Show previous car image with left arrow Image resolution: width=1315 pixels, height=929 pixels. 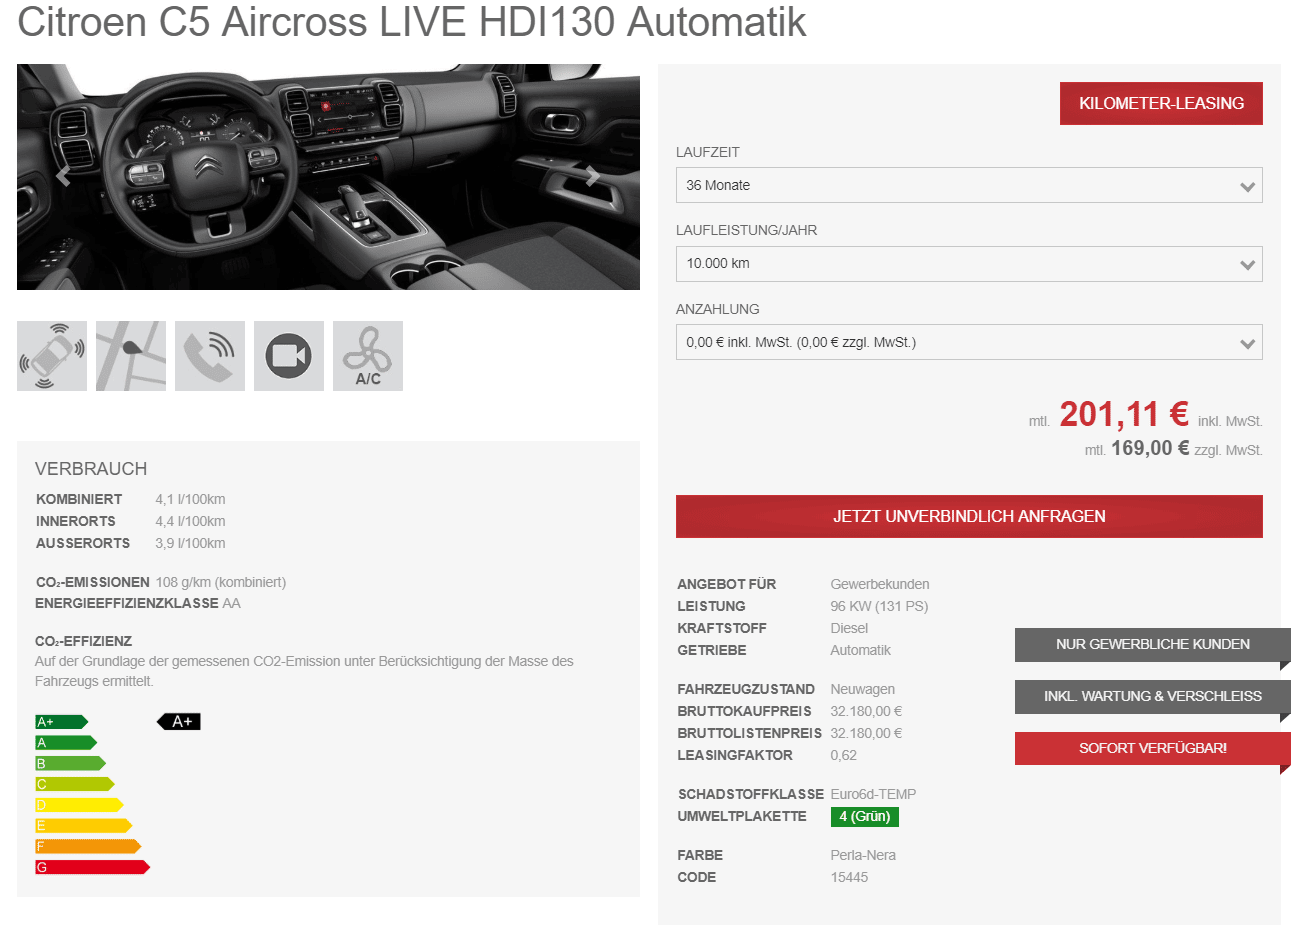(x=63, y=177)
